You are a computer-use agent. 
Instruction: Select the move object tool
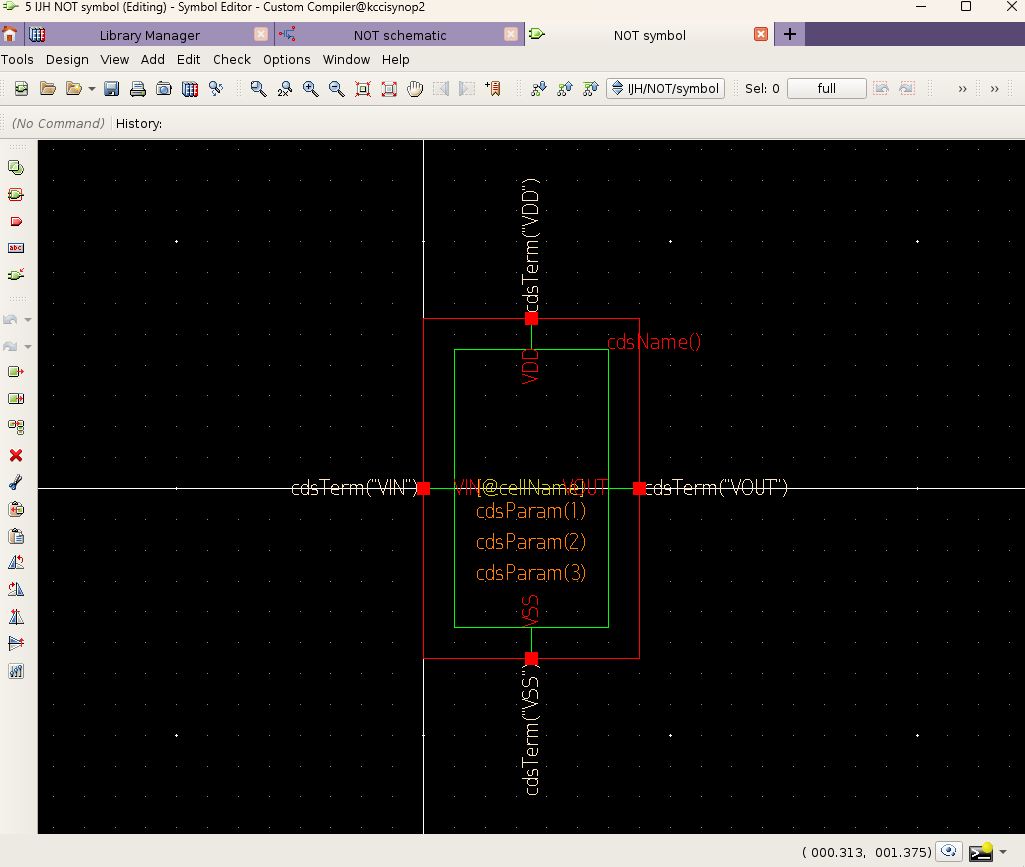pos(16,372)
